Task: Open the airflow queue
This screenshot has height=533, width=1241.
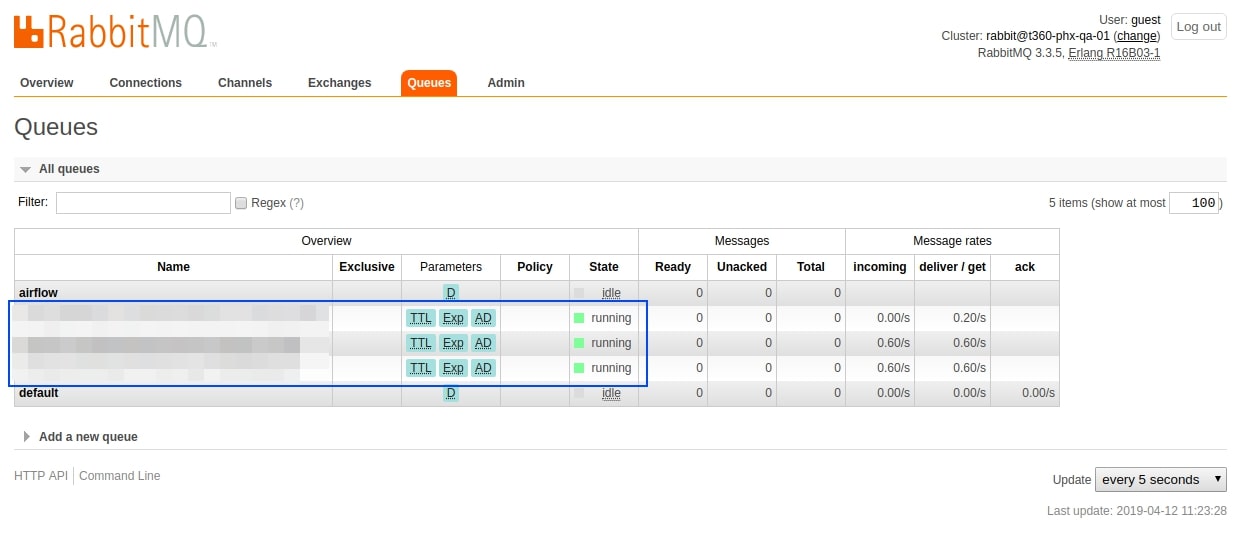Action: click(x=39, y=293)
